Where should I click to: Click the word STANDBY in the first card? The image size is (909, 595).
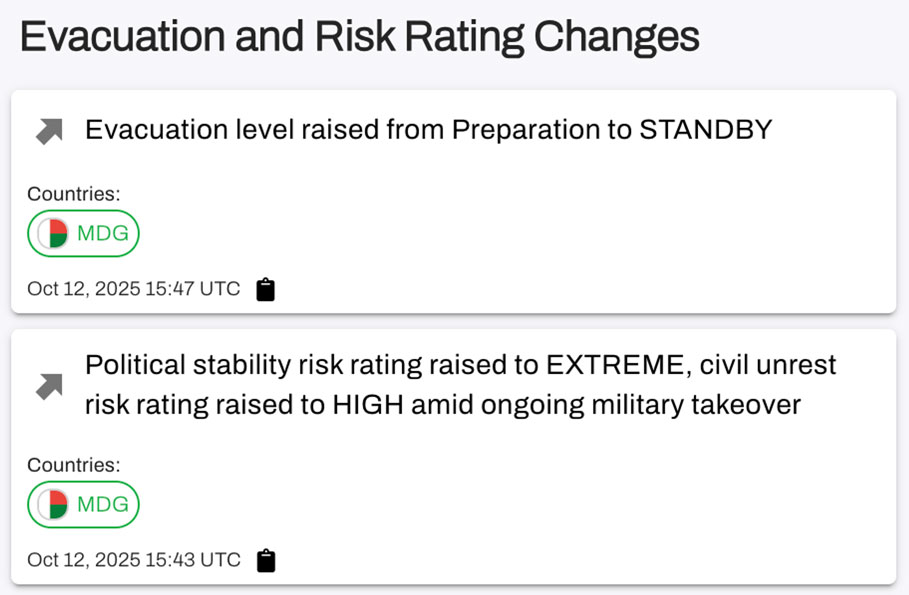click(x=705, y=130)
